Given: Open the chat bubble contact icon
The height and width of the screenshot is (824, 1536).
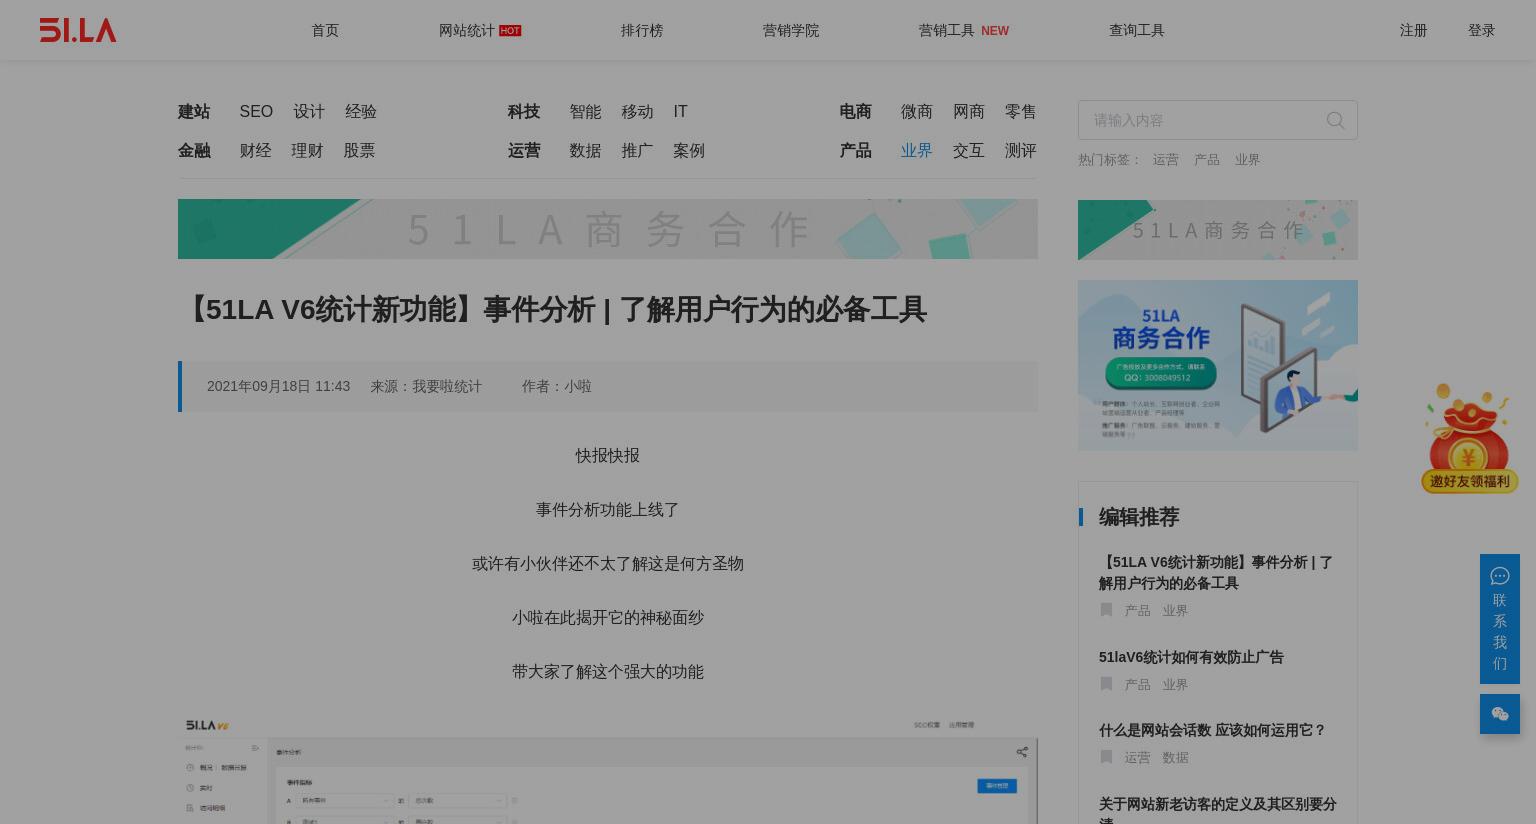Looking at the screenshot, I should [1499, 576].
